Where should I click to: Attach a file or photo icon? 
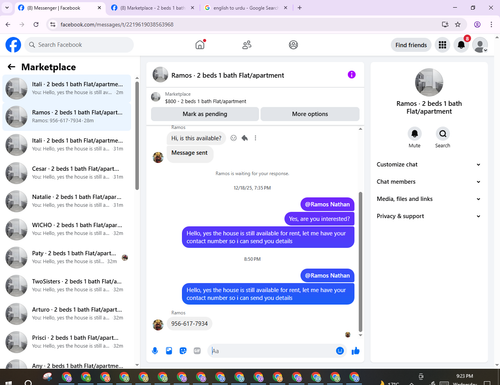point(169,351)
